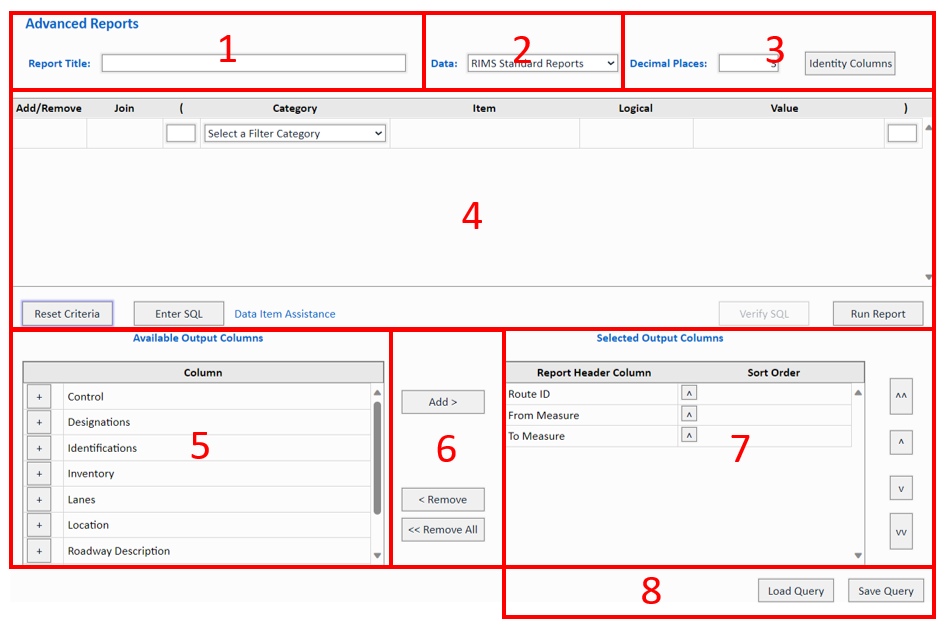Expand the Inventory column group
The height and width of the screenshot is (629, 947).
point(39,474)
